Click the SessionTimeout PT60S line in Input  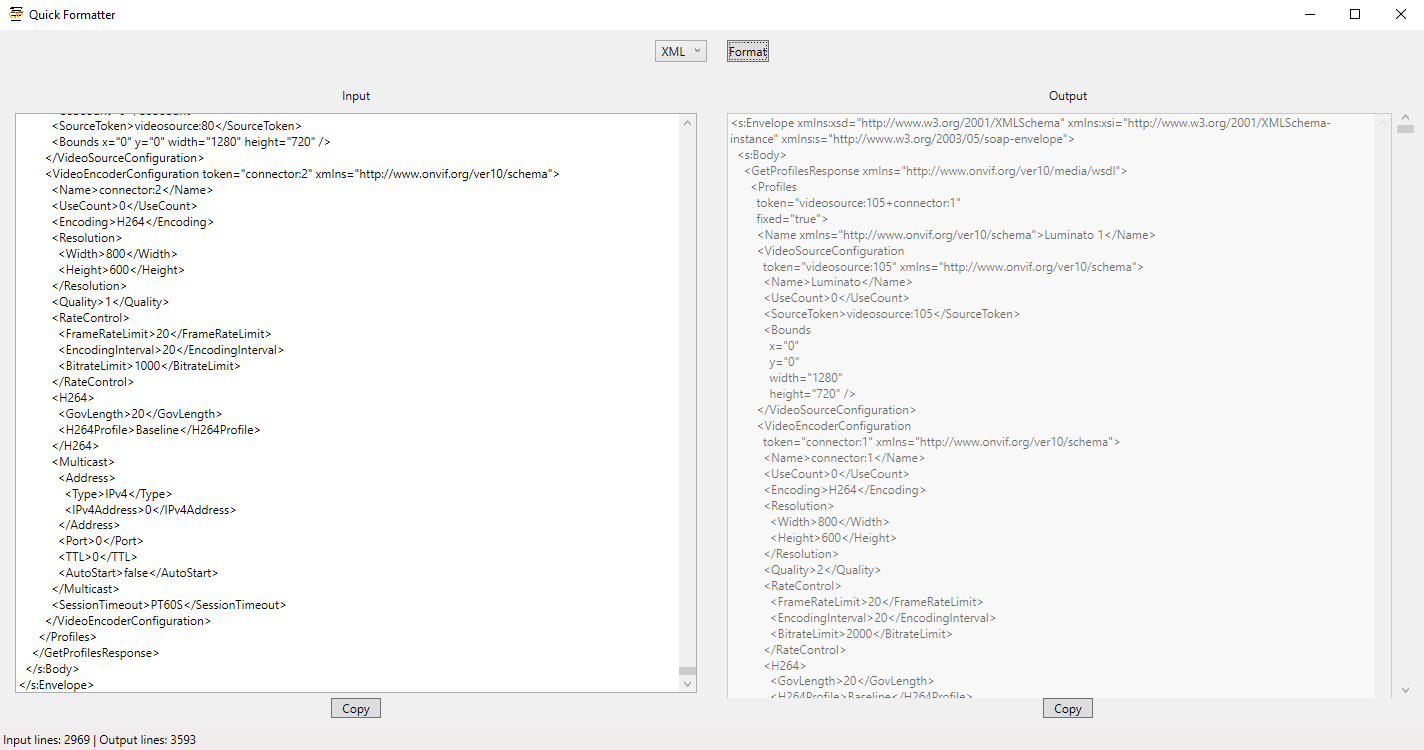(169, 605)
